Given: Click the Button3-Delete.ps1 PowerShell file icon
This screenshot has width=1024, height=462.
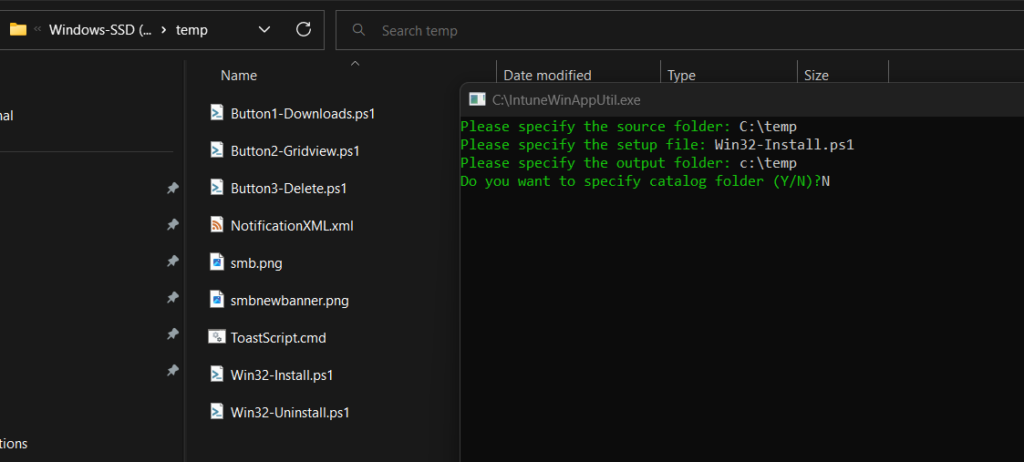Looking at the screenshot, I should coord(216,187).
